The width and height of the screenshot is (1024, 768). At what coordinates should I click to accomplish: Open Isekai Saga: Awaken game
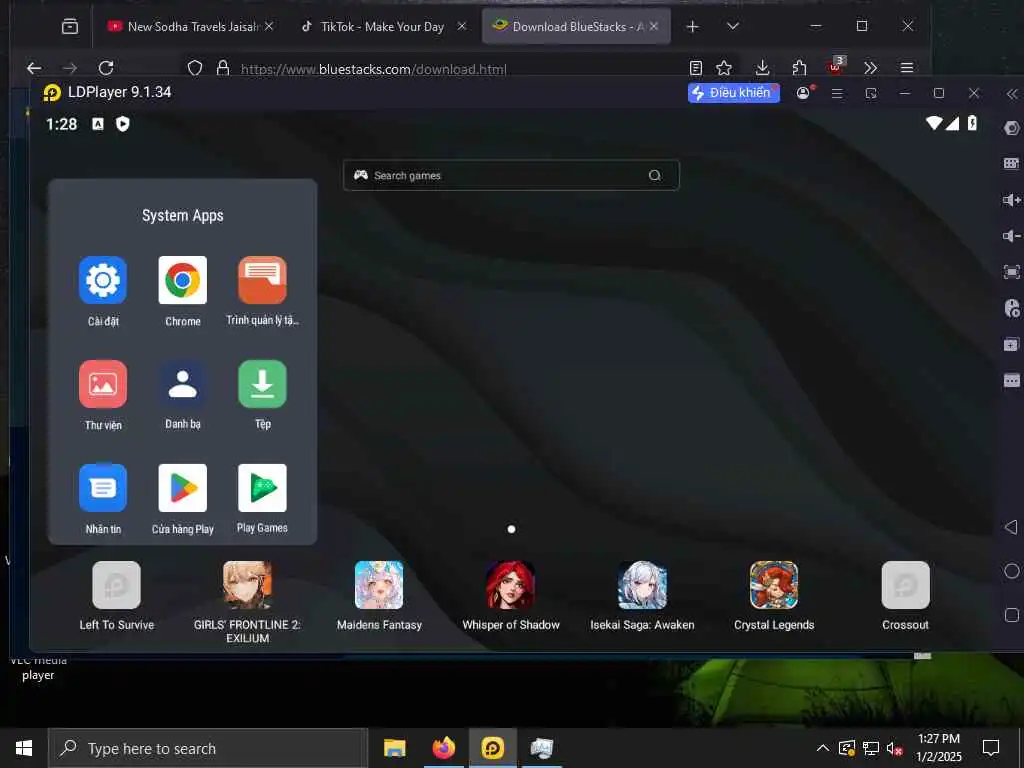[x=643, y=585]
